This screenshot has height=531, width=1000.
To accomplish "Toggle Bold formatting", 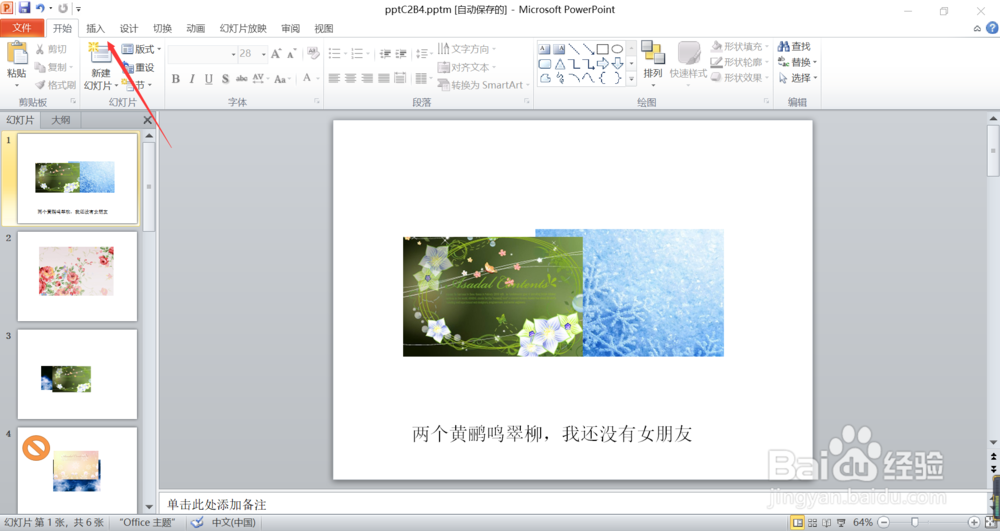I will tap(175, 79).
